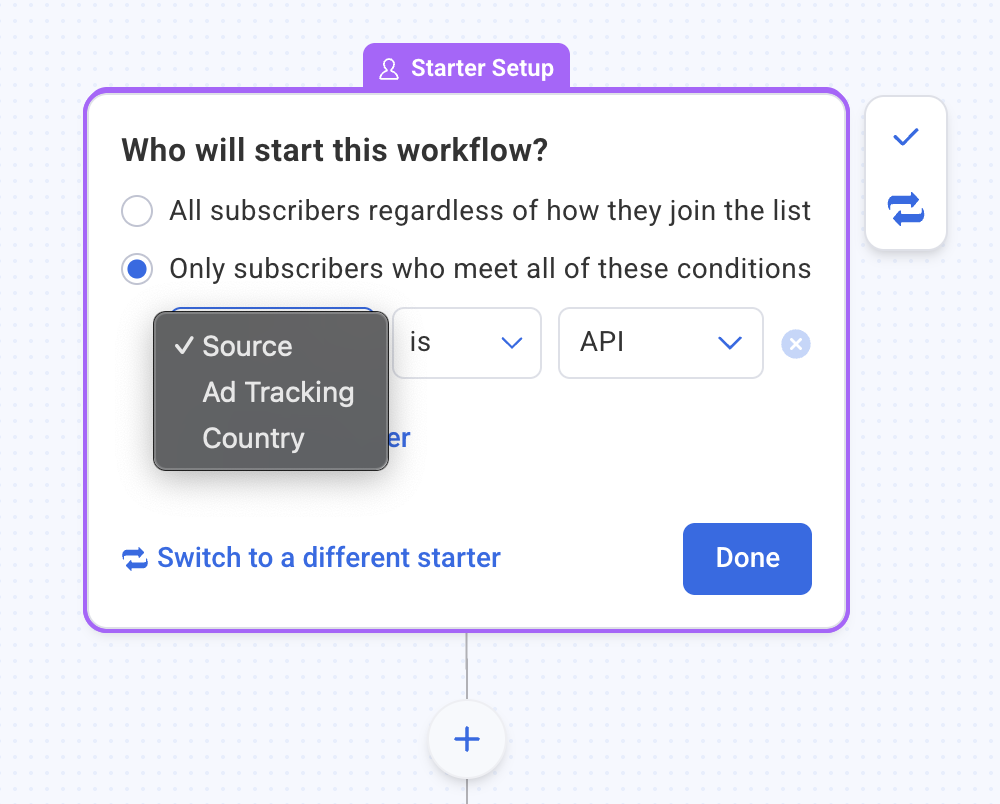The height and width of the screenshot is (804, 1000).
Task: Remove the filter condition with the x icon
Action: [796, 344]
